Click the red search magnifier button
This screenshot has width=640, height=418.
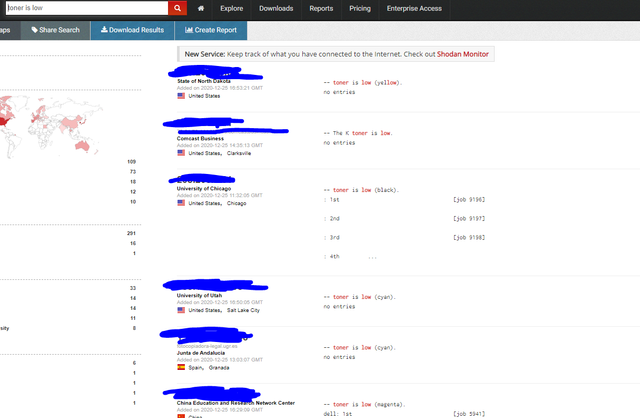(x=178, y=8)
